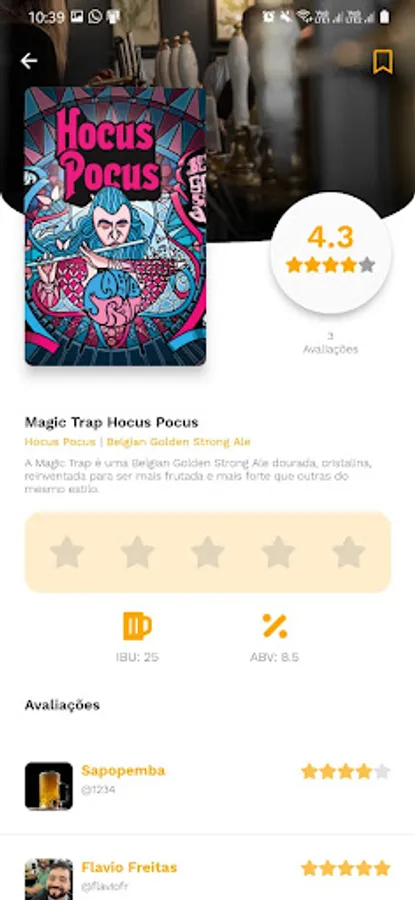415x900 pixels.
Task: Rate the beer one star
Action: point(67,552)
